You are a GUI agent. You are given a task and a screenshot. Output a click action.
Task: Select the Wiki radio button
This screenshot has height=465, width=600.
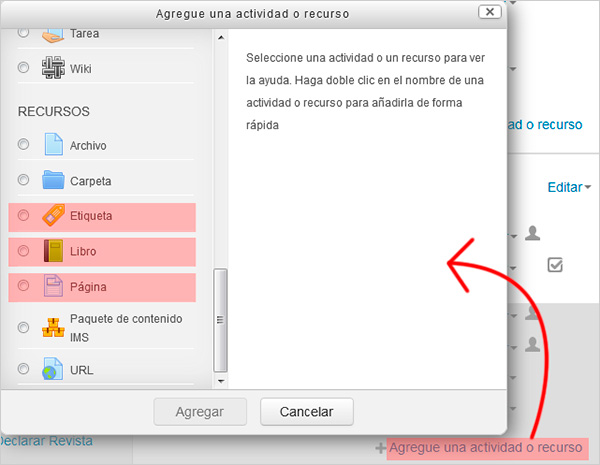[24, 69]
